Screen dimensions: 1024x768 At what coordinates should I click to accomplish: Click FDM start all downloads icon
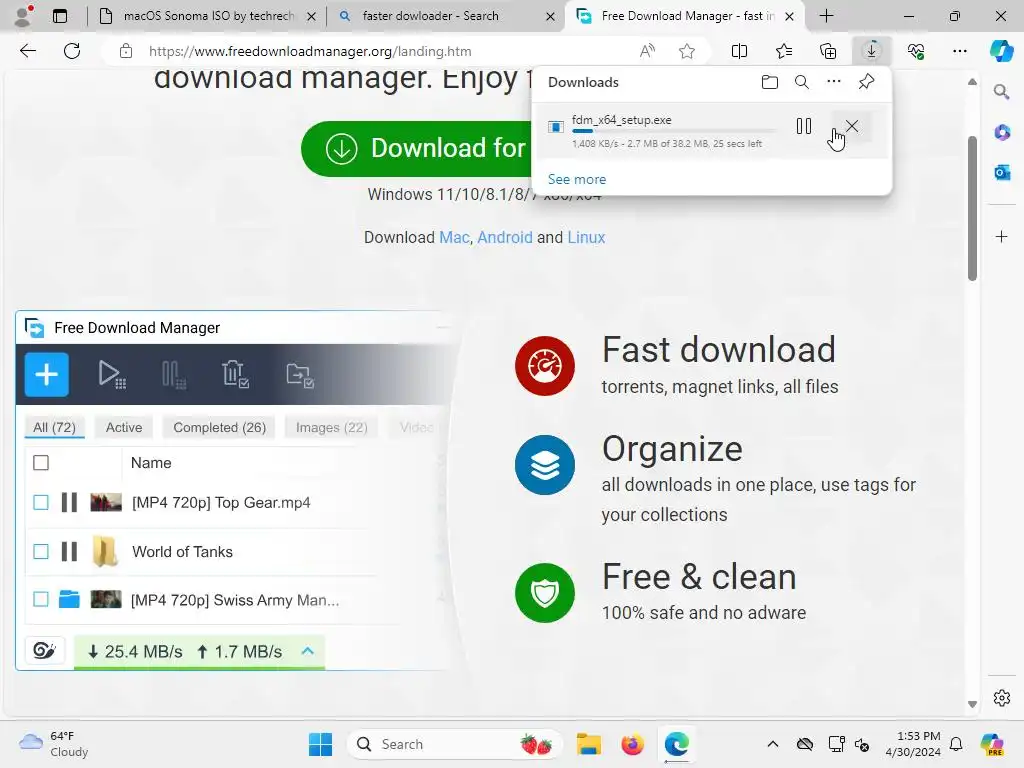point(112,375)
